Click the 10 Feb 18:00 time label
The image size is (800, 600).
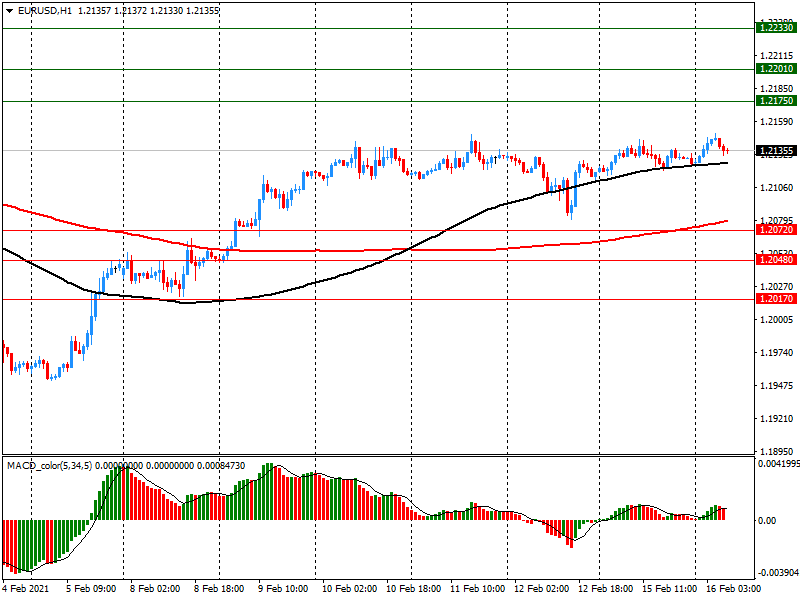coord(412,590)
